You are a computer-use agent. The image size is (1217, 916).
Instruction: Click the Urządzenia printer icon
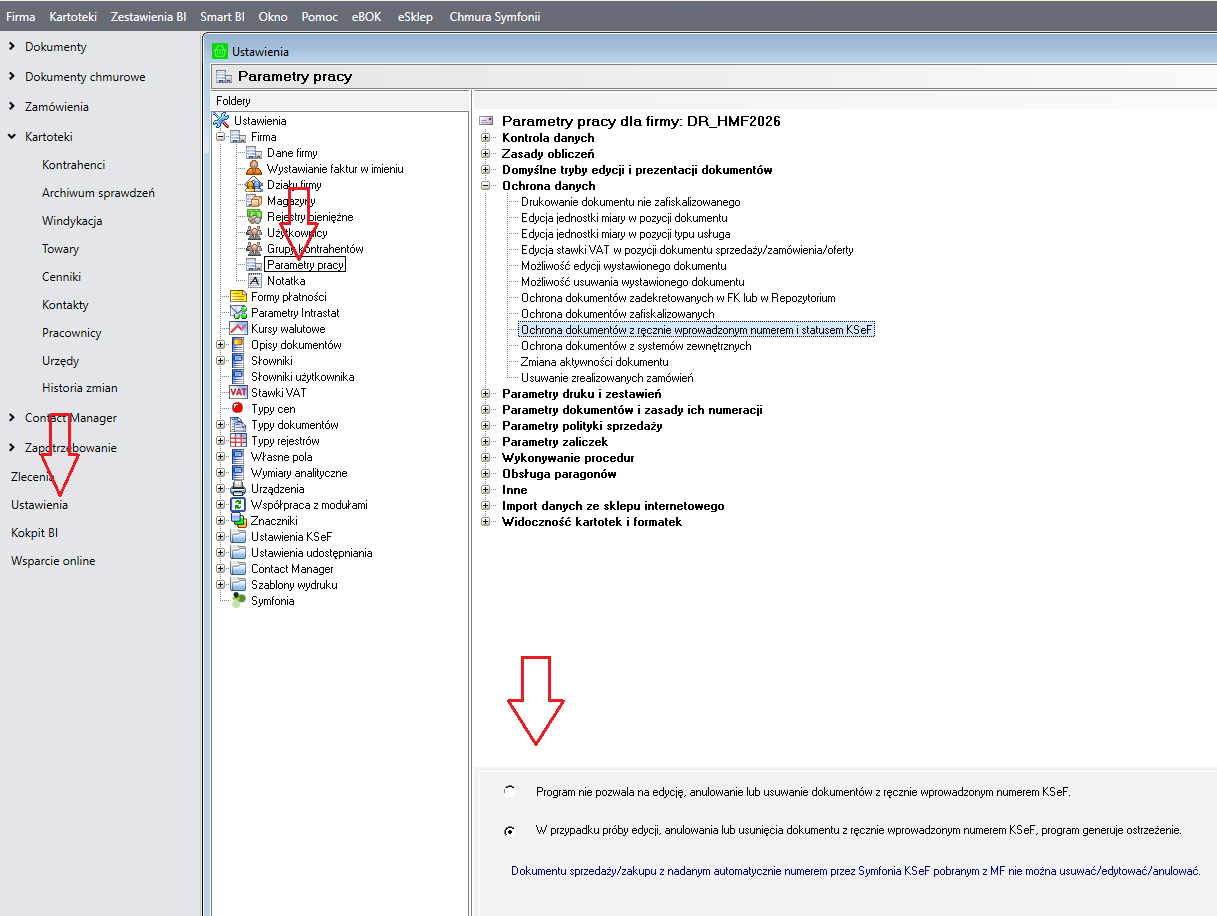click(238, 489)
